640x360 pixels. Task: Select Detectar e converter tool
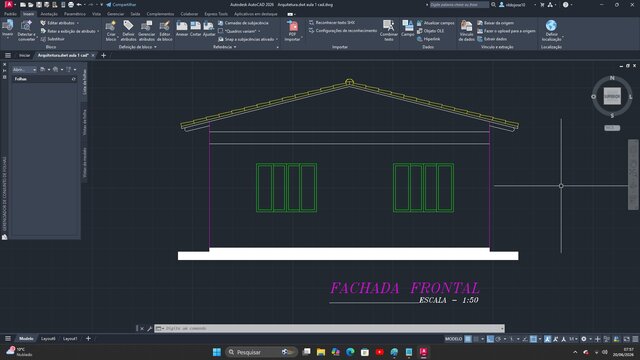click(x=26, y=31)
